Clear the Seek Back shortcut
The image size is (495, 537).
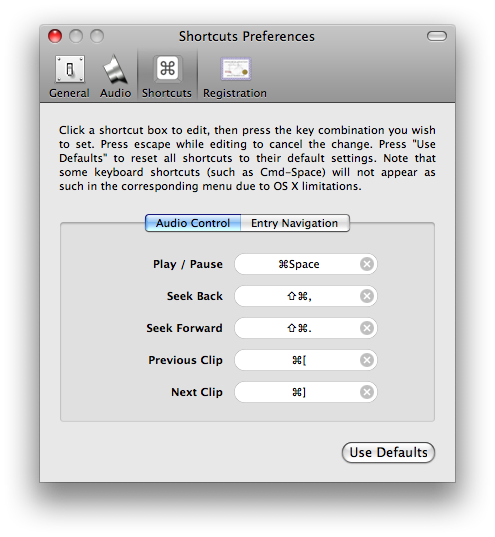tap(367, 296)
